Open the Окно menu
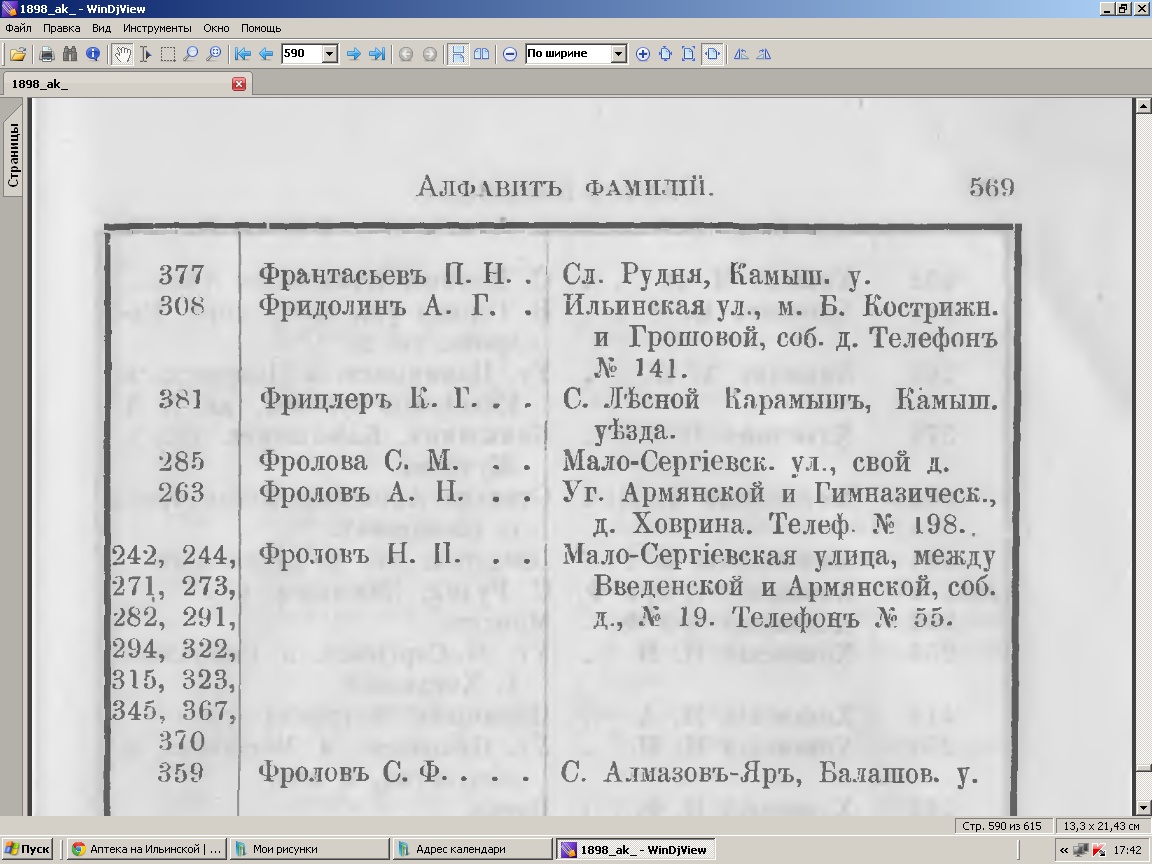Image resolution: width=1152 pixels, height=864 pixels. click(x=216, y=28)
